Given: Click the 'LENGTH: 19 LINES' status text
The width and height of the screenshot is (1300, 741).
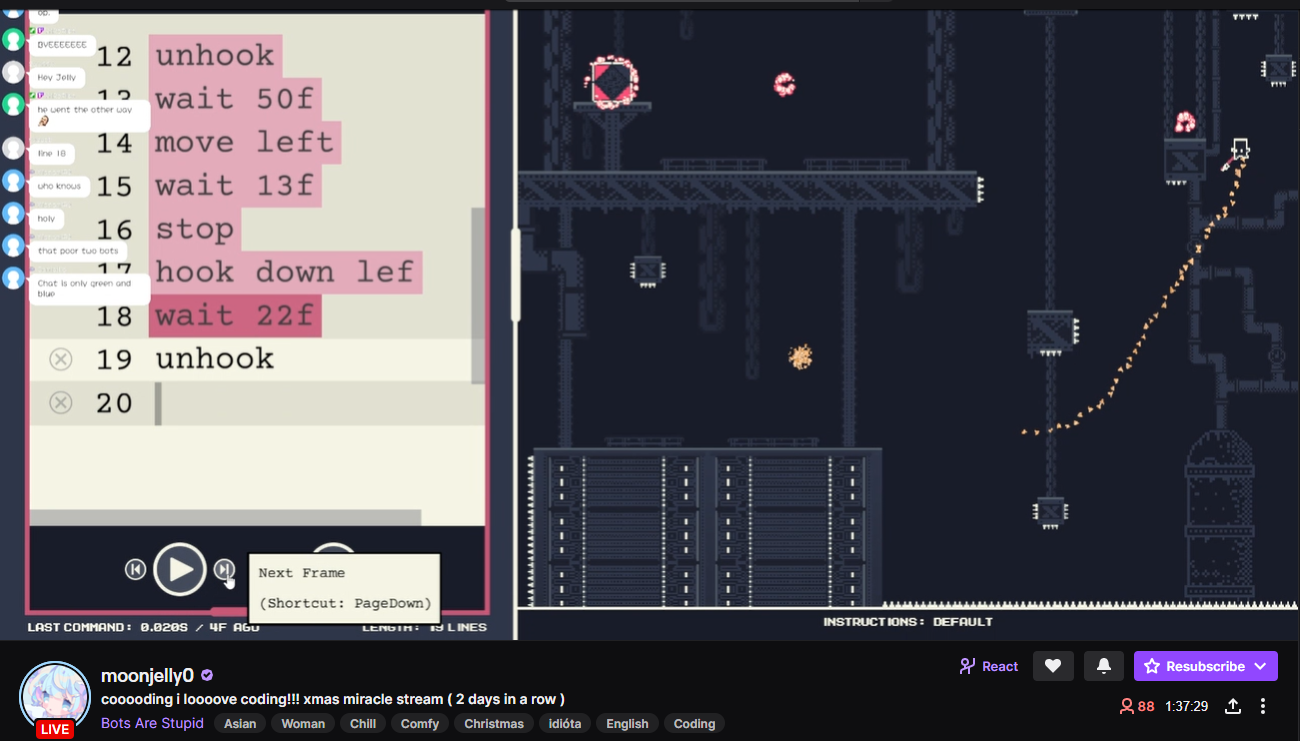Looking at the screenshot, I should pos(424,627).
